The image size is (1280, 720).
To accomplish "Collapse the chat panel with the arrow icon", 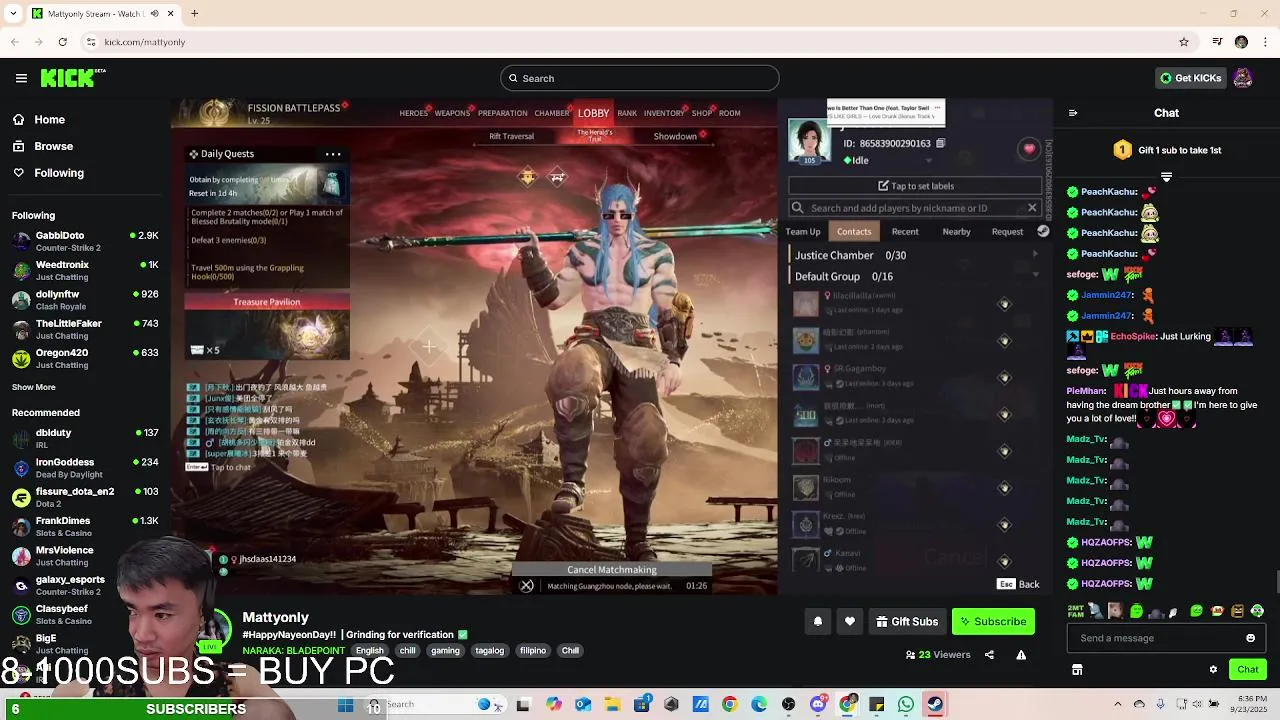I will pyautogui.click(x=1073, y=113).
